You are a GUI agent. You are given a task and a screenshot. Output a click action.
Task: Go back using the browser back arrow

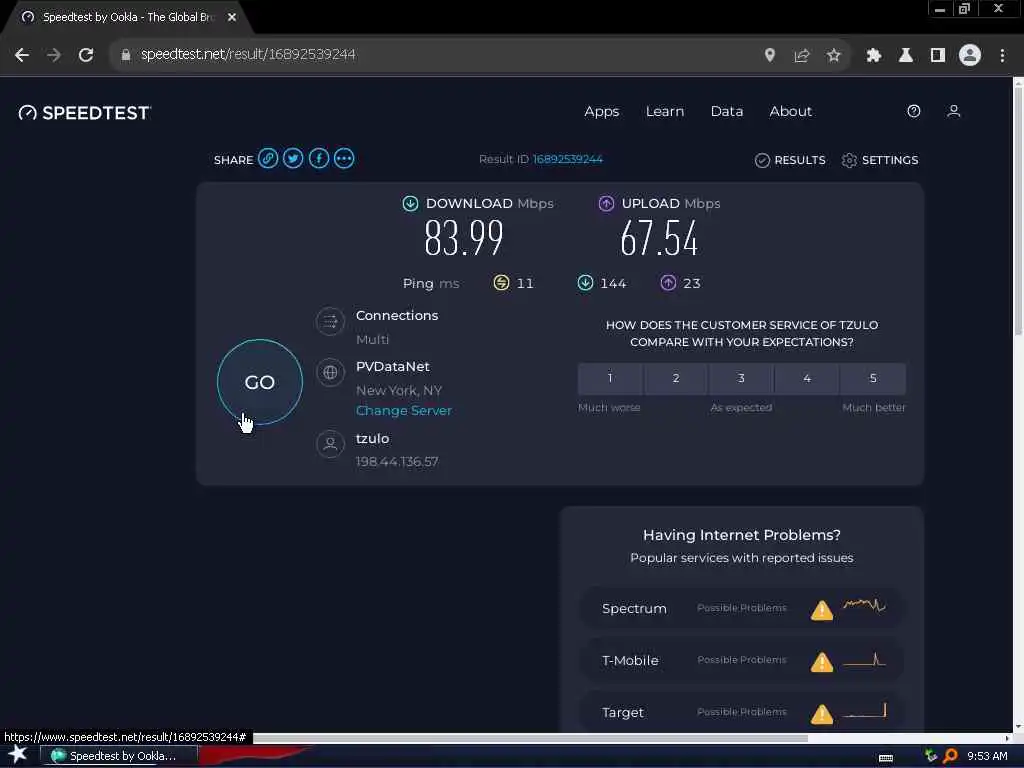click(22, 55)
